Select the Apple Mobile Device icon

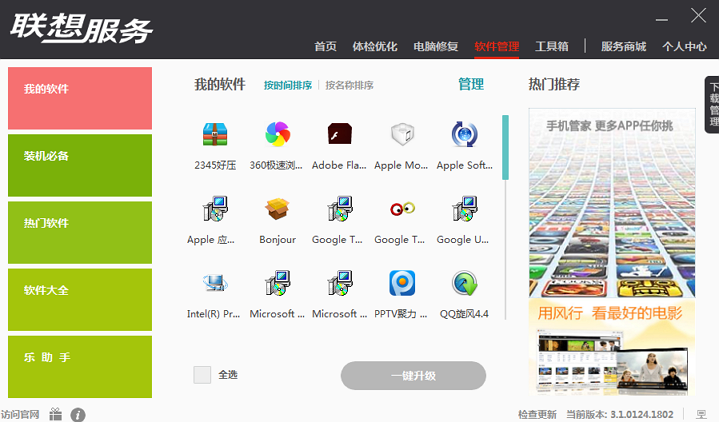pos(402,134)
